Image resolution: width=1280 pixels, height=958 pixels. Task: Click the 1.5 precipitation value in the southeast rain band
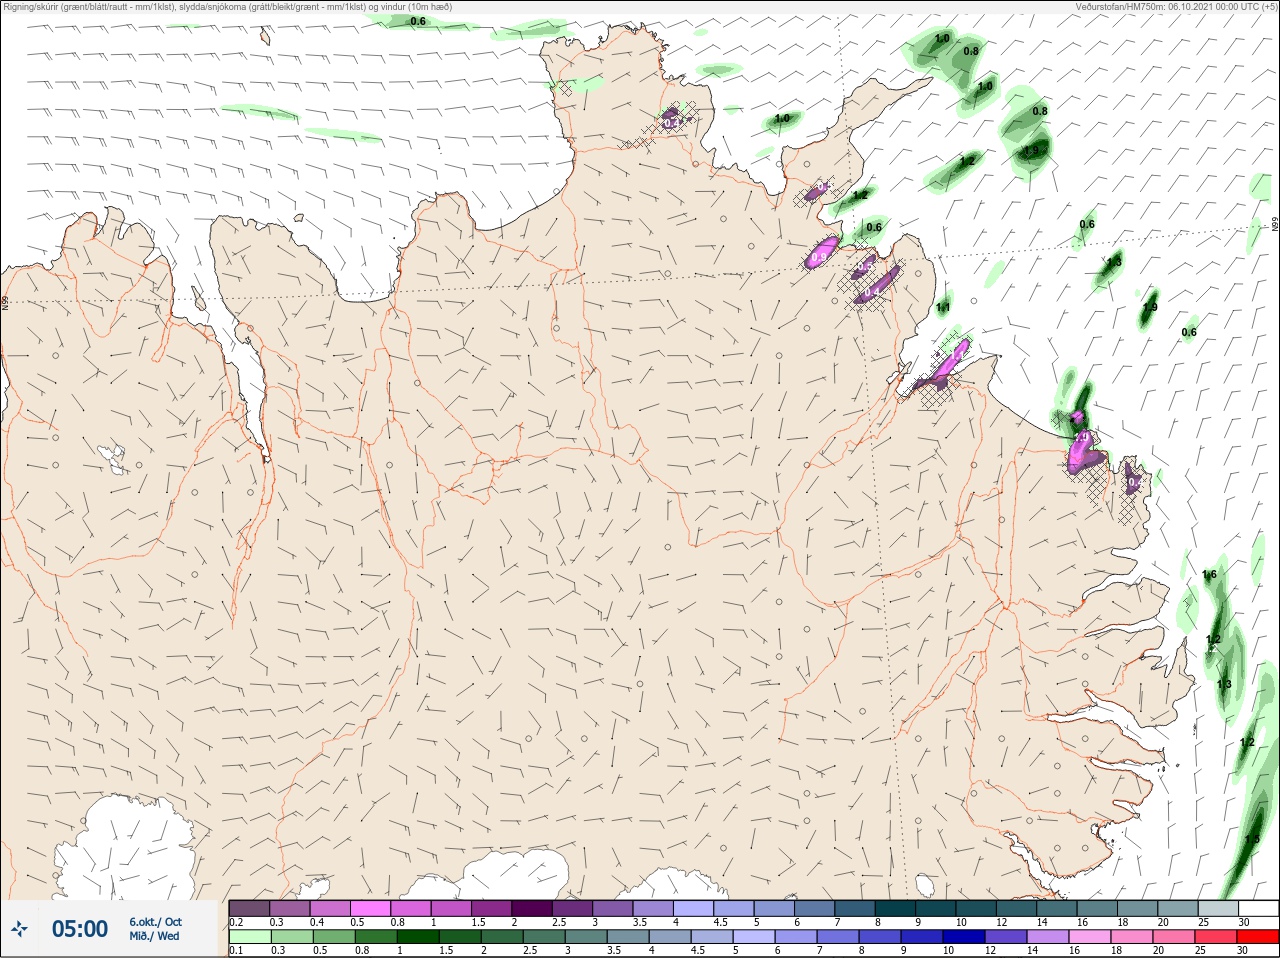point(1252,840)
